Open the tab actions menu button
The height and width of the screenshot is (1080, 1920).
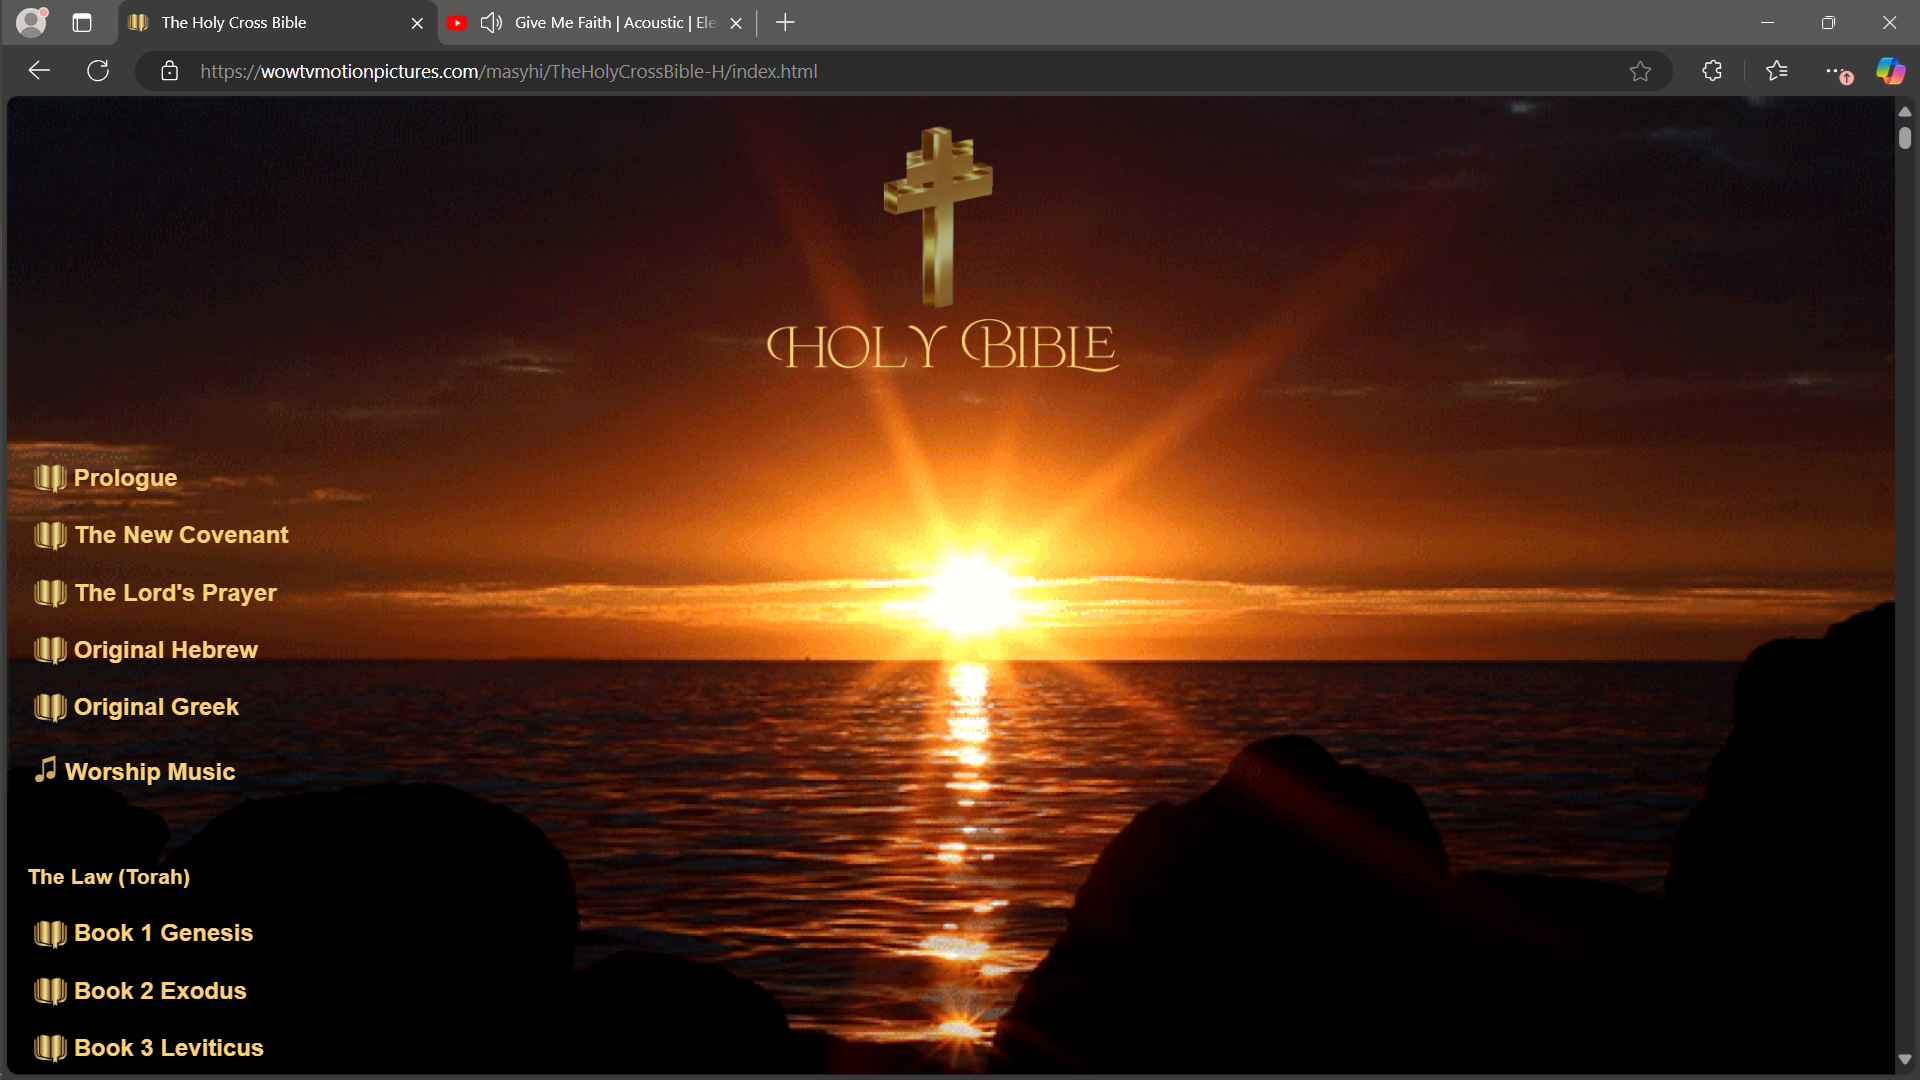pyautogui.click(x=82, y=22)
